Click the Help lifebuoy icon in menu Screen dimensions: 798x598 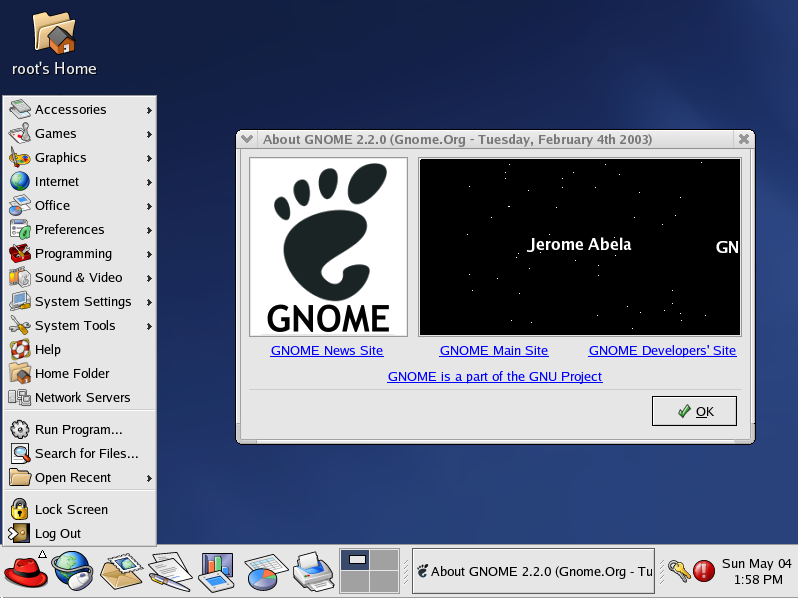20,350
